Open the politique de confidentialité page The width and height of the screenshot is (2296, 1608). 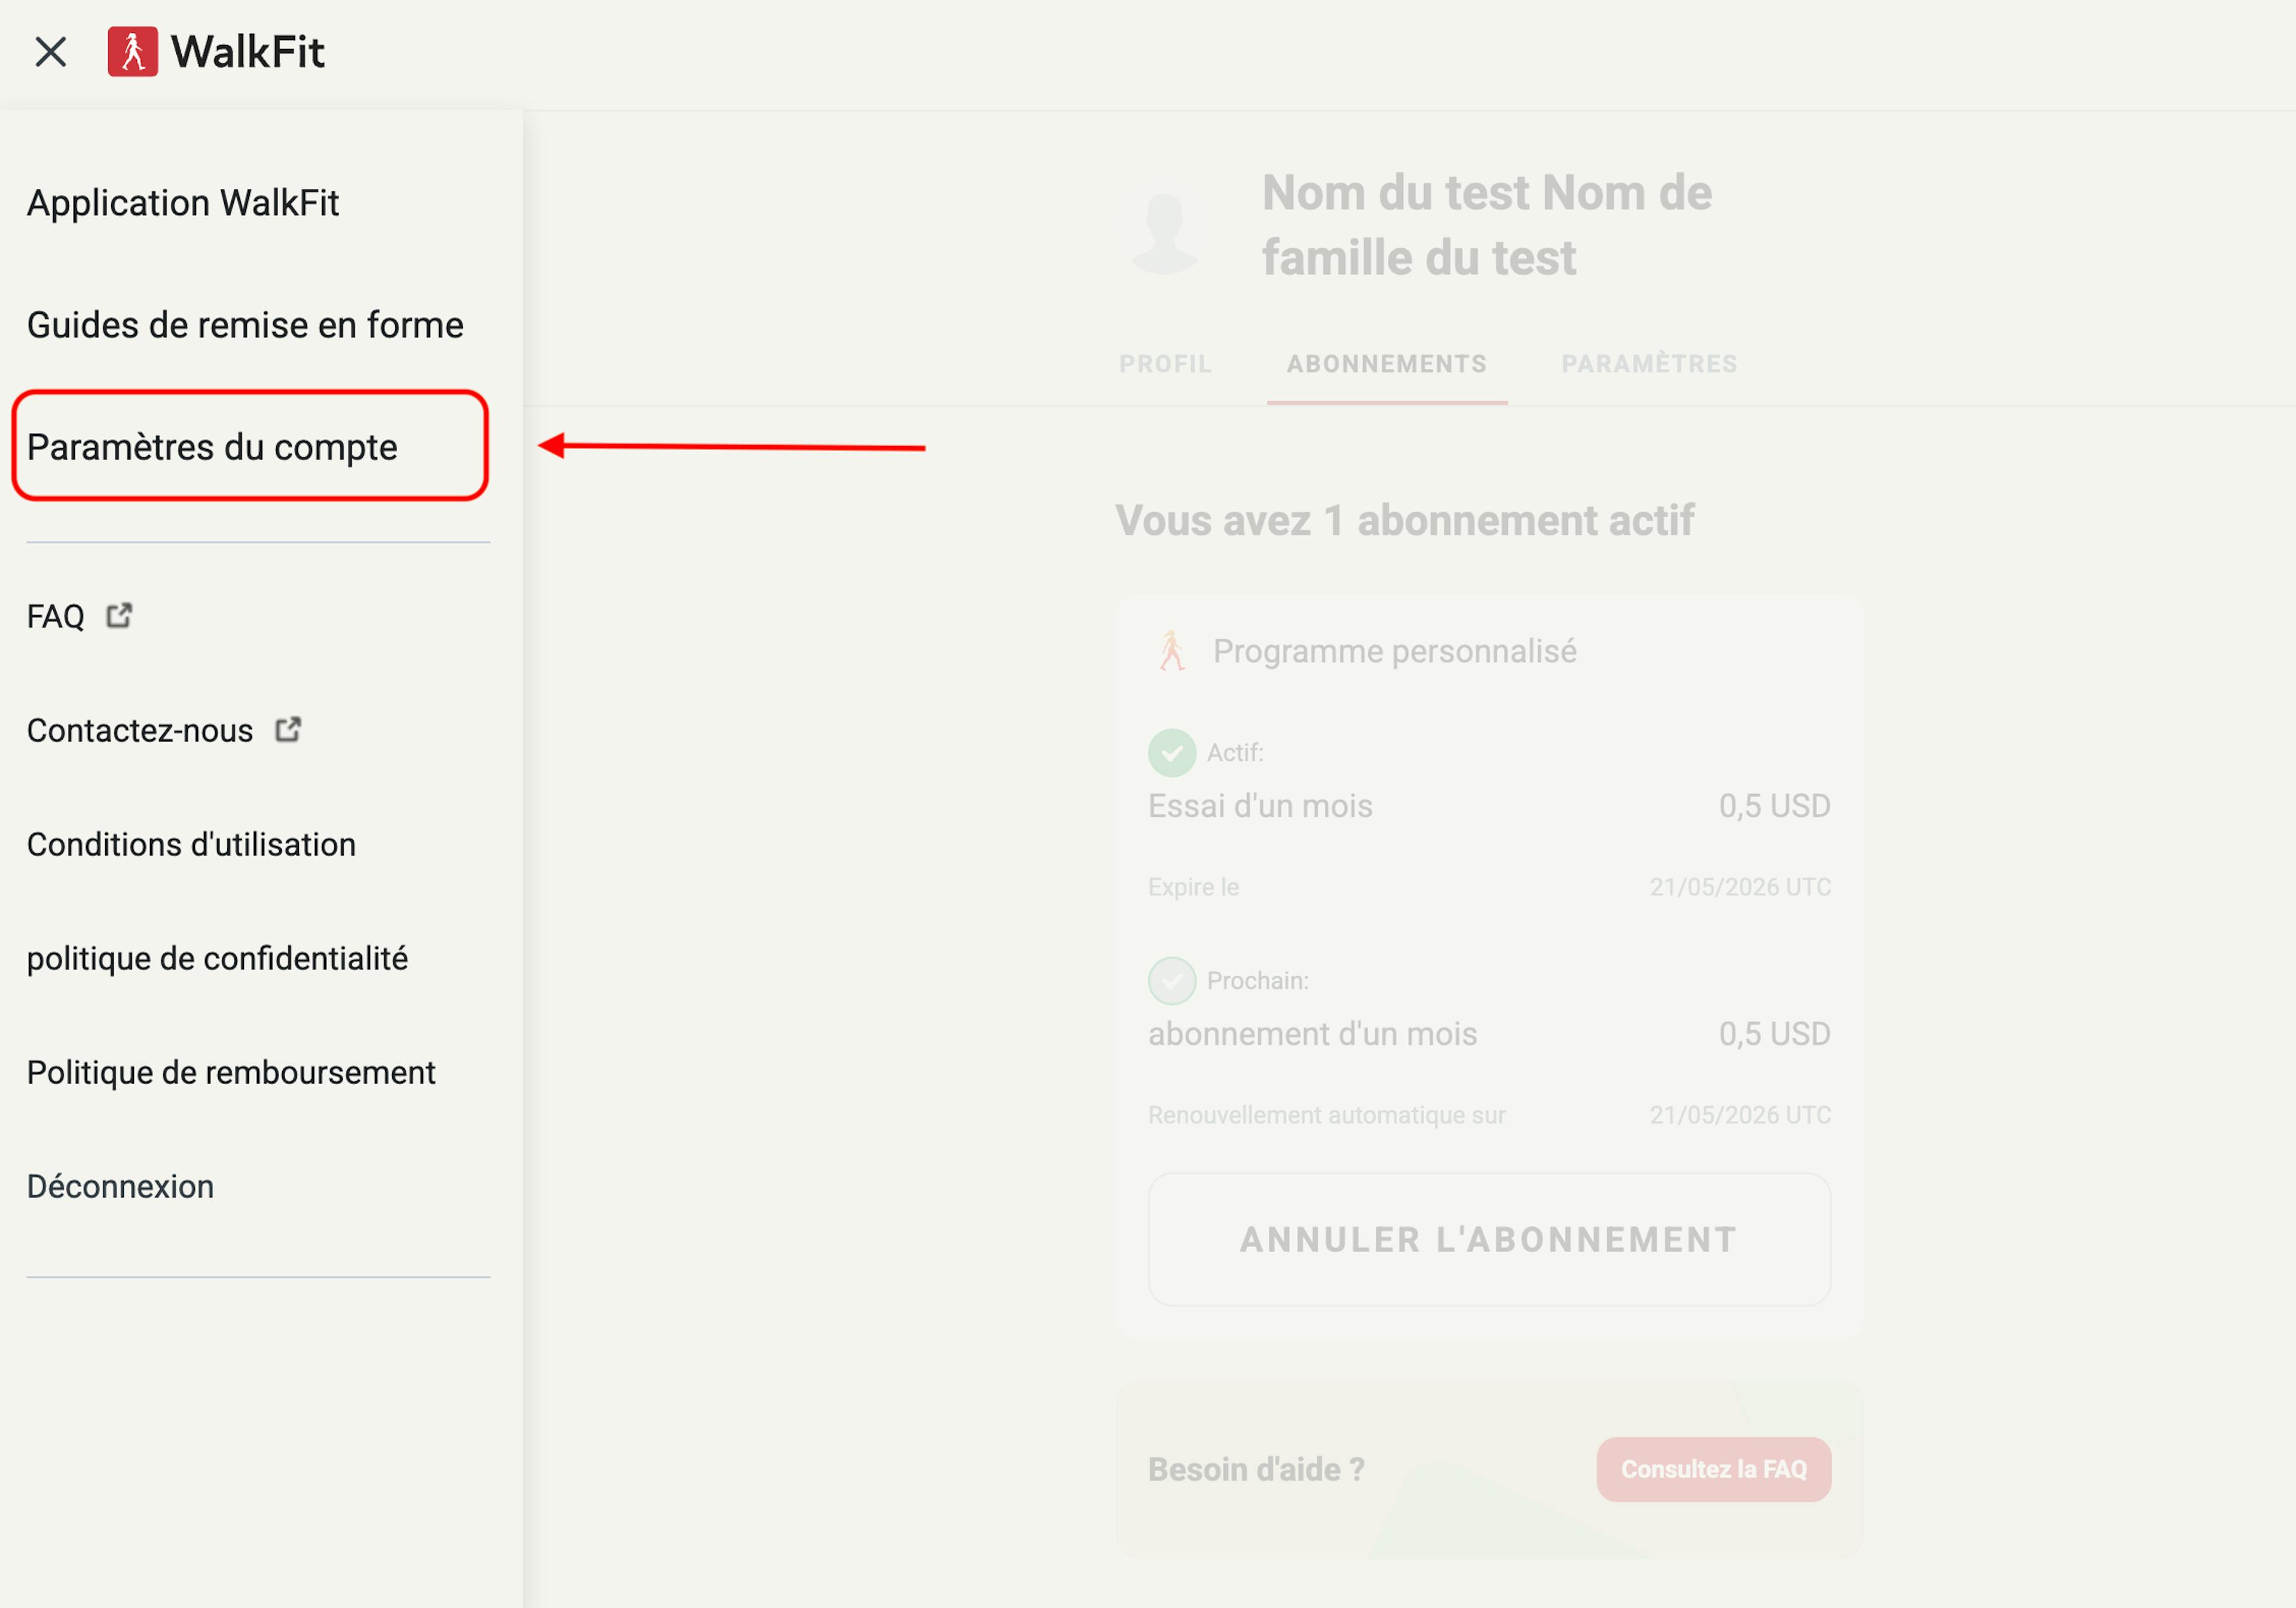217,959
